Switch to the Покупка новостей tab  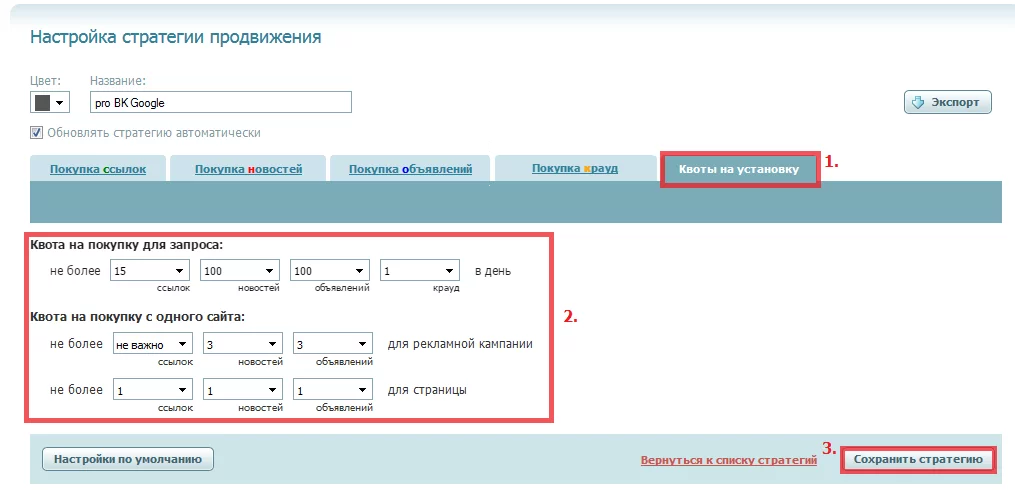(249, 170)
